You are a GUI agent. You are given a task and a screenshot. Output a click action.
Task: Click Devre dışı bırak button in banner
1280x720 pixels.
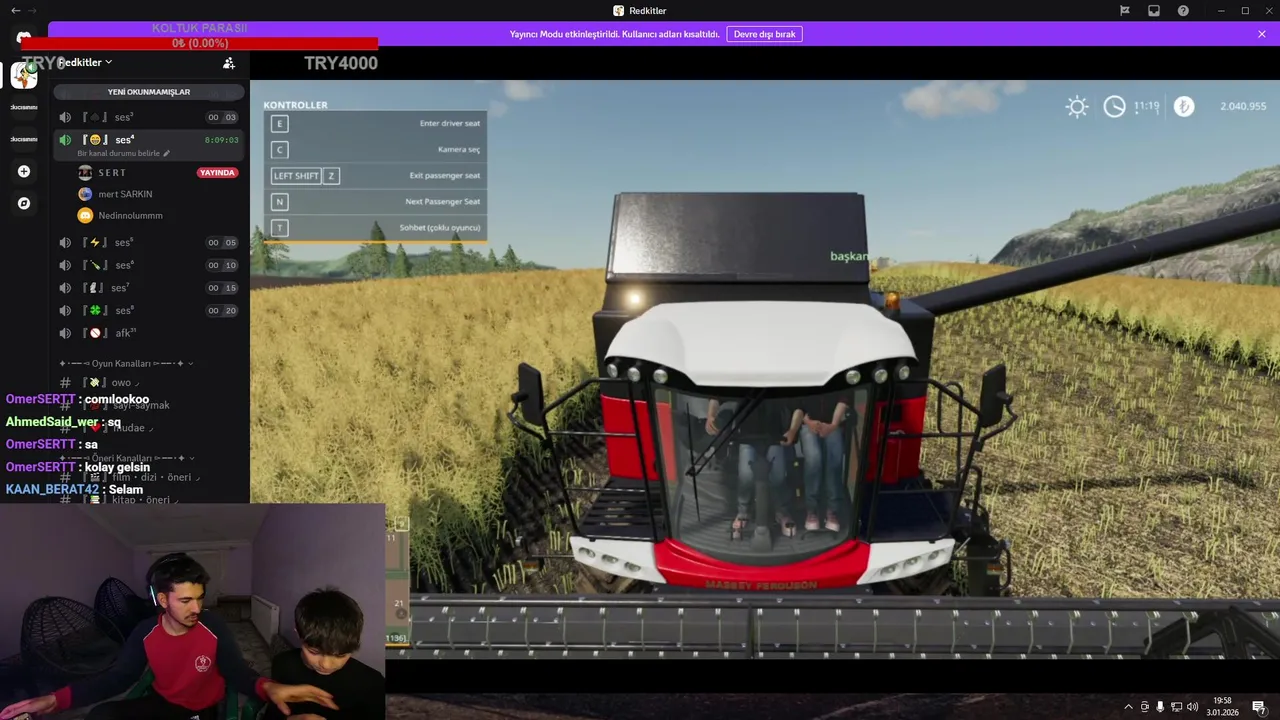pos(764,34)
